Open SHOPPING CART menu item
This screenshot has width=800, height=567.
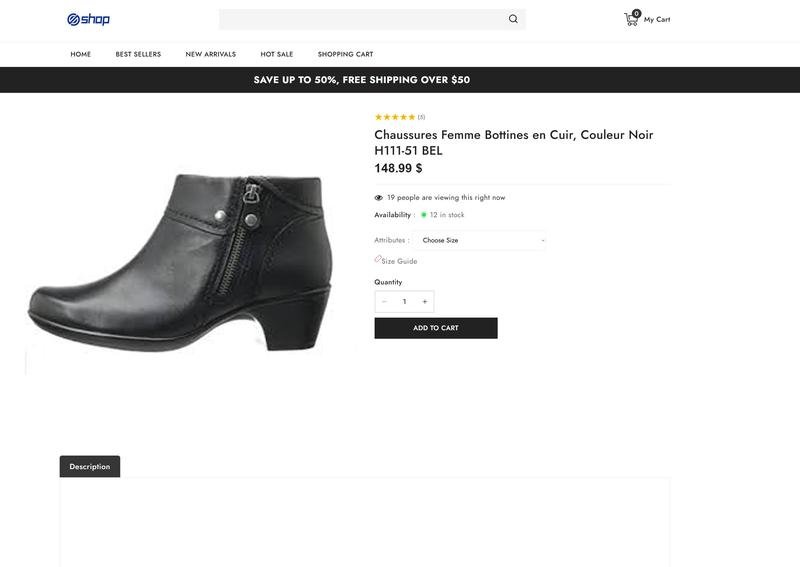tap(345, 54)
